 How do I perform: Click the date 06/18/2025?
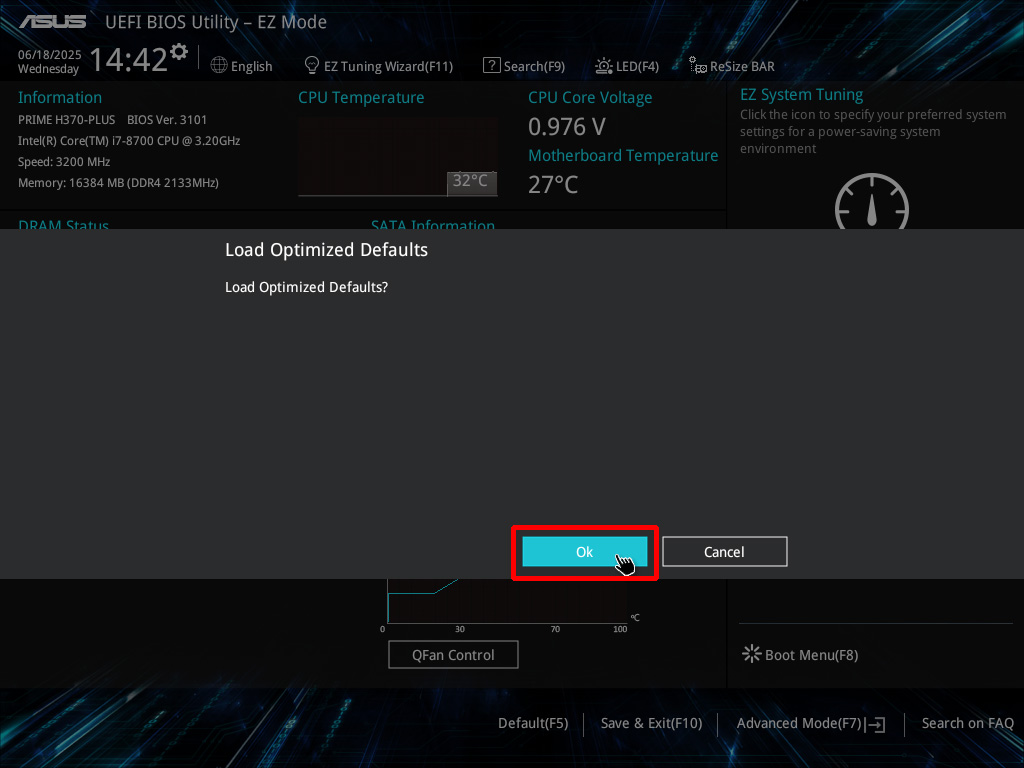tap(50, 54)
